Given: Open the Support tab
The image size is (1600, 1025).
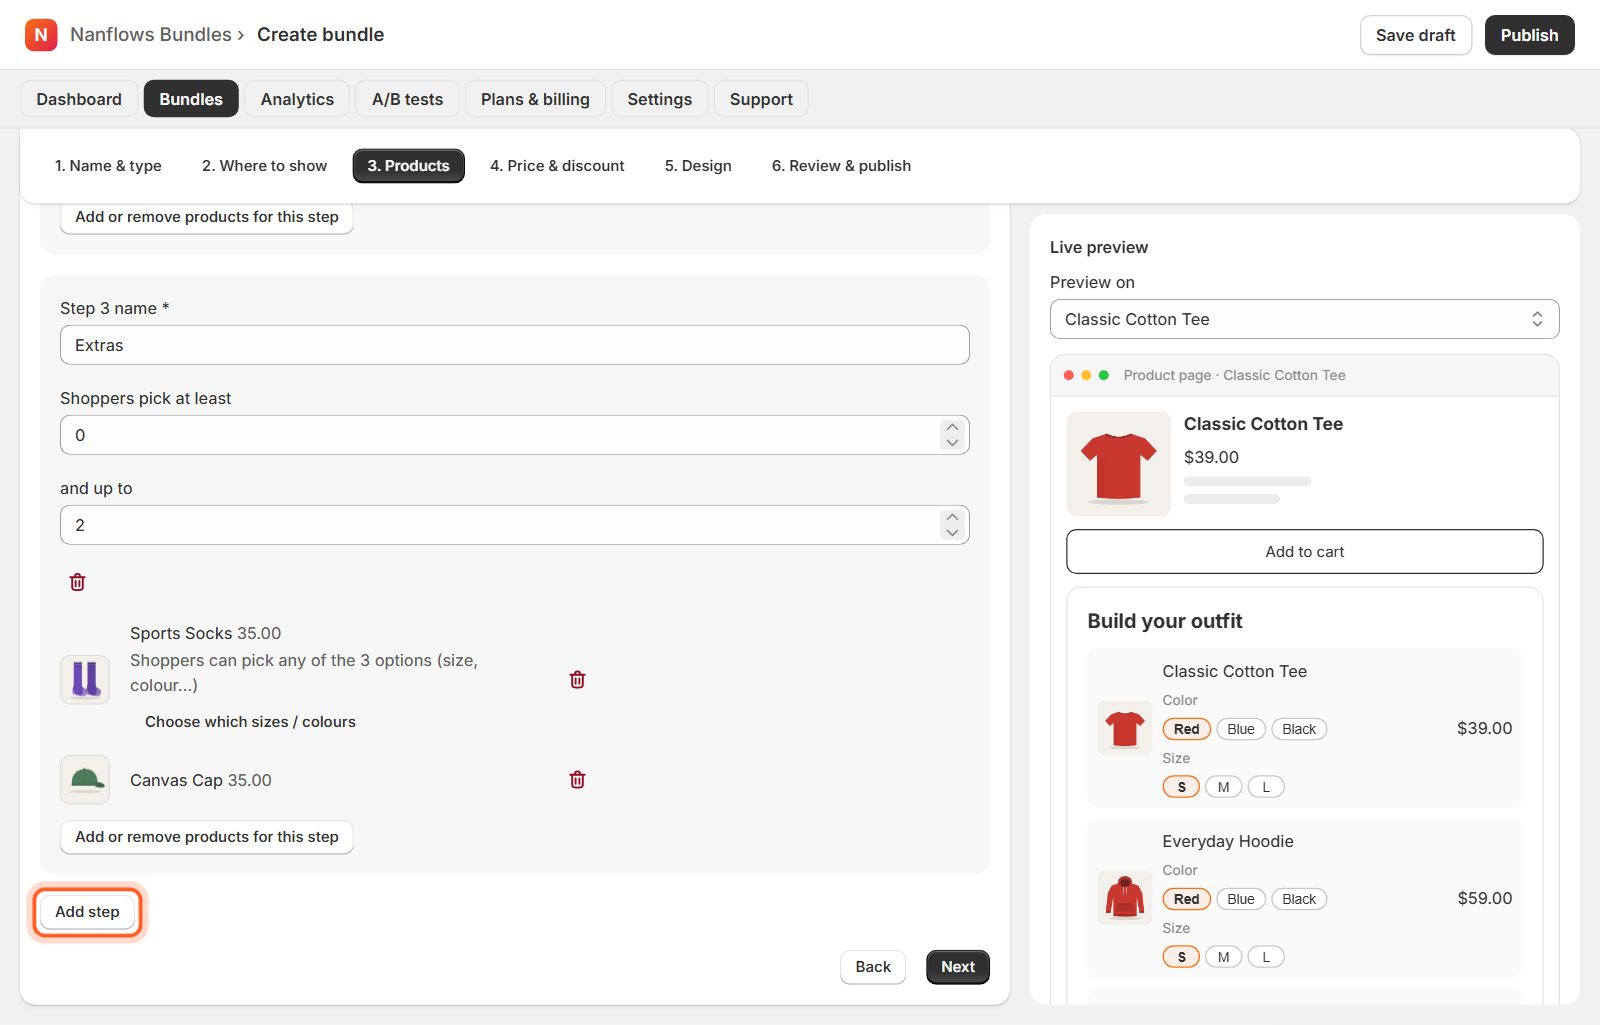Looking at the screenshot, I should click(x=761, y=99).
